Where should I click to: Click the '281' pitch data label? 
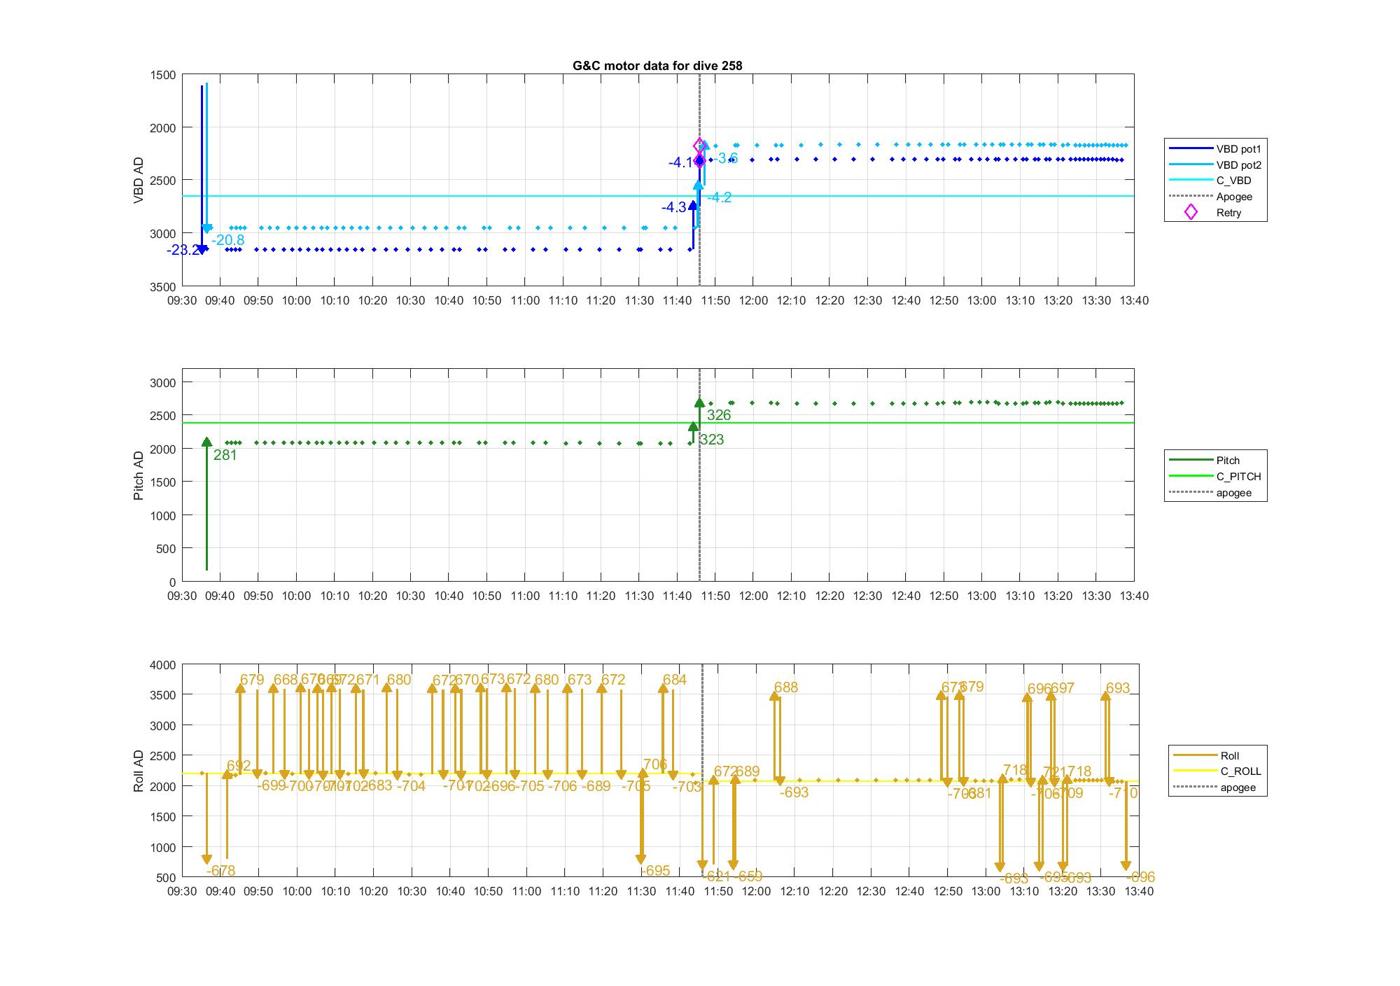click(225, 455)
